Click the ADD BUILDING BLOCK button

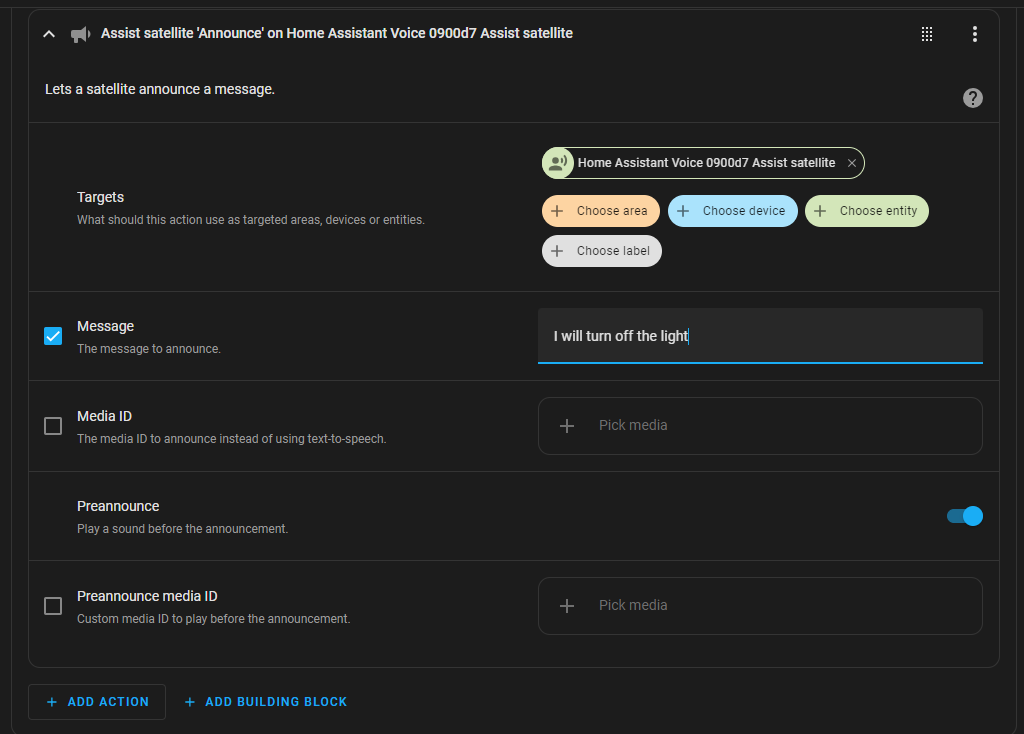point(265,701)
